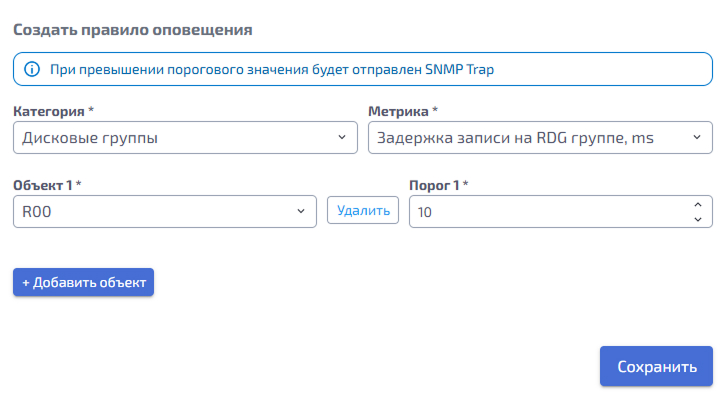Screen dimensions: 727x395
Task: Click the Объект 1 field label
Action: 47,185
